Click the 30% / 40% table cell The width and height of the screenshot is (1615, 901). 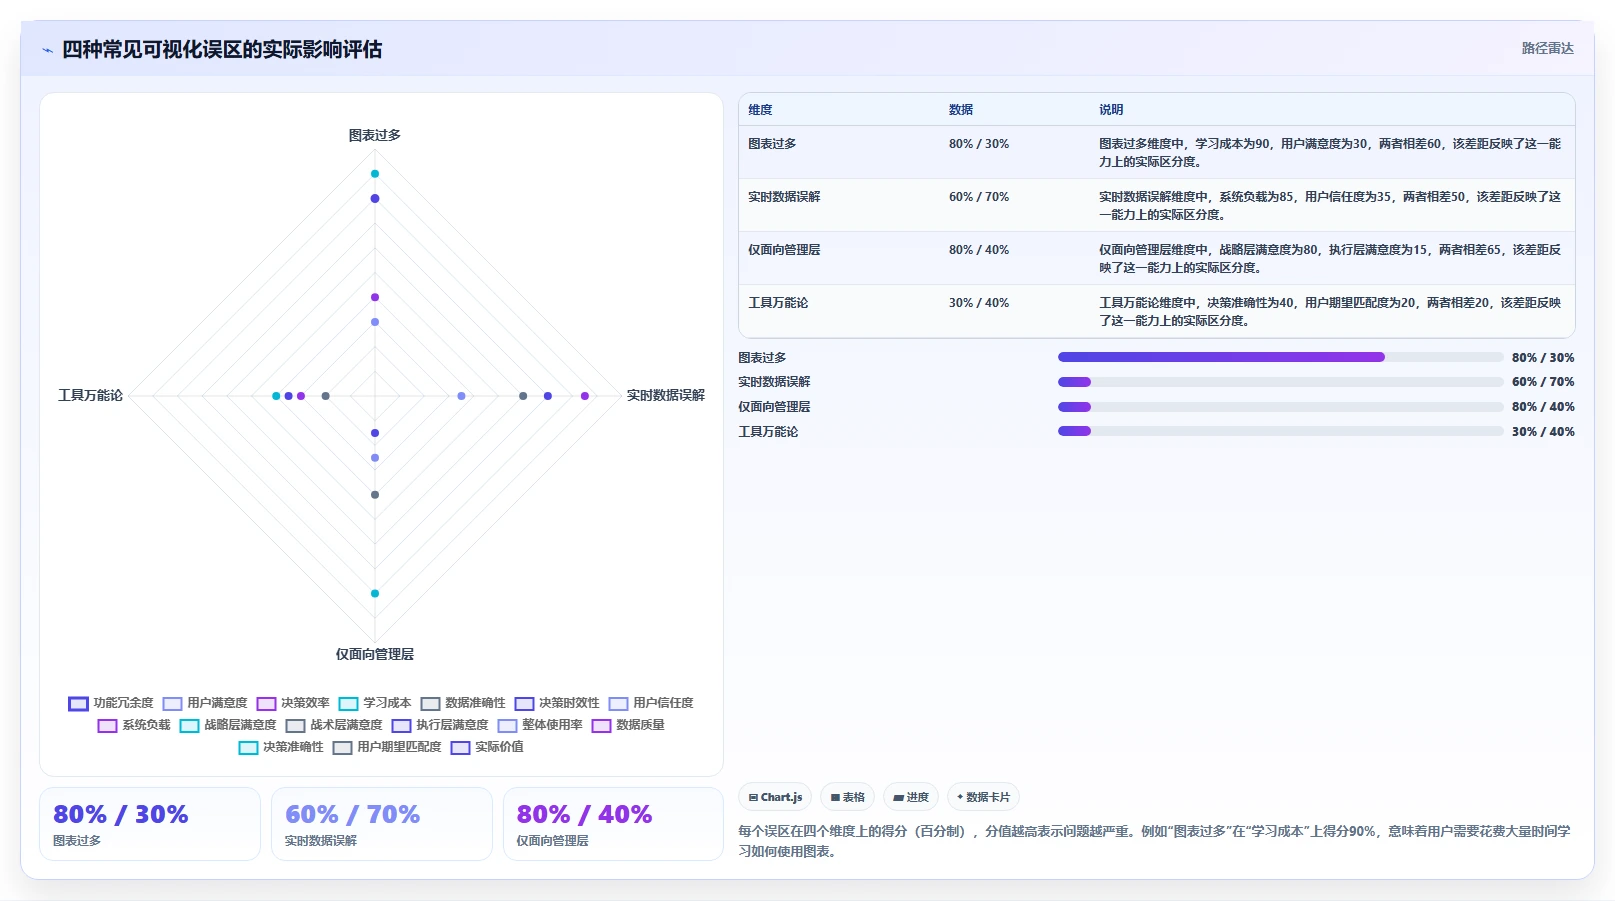[x=979, y=303]
